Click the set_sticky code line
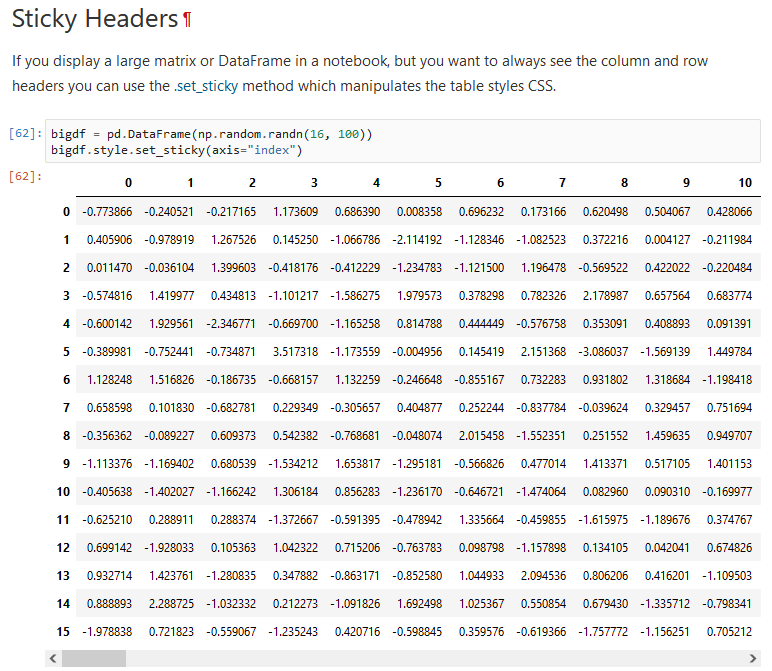 tap(177, 150)
